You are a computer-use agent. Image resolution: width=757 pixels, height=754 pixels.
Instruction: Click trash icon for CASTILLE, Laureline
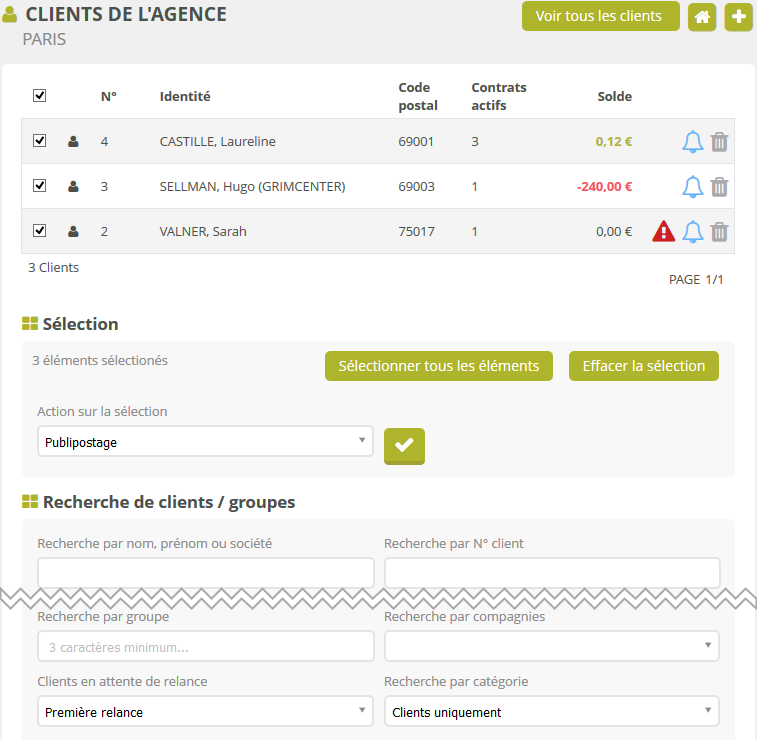719,142
